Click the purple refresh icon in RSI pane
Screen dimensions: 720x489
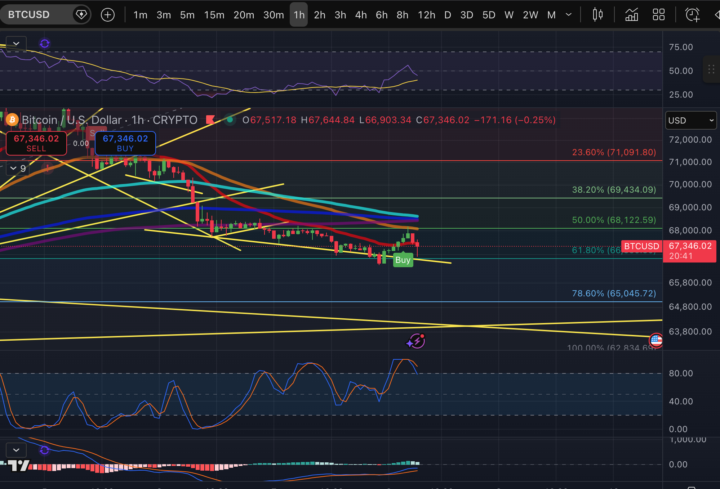[45, 44]
